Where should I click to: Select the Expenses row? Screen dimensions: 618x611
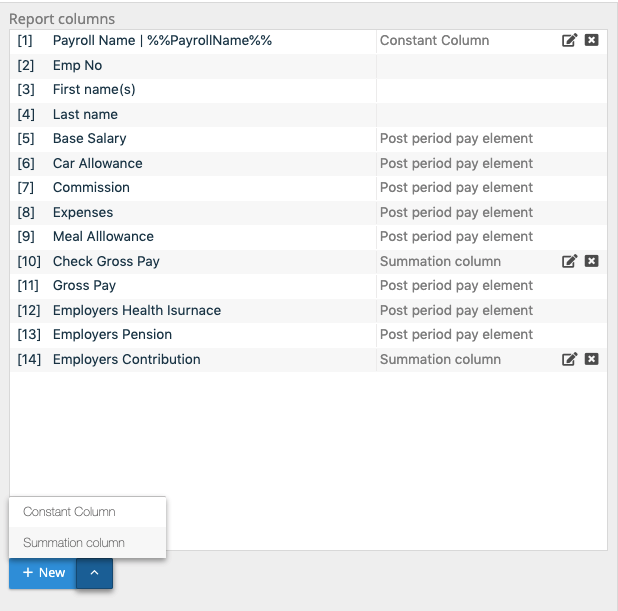[x=82, y=213]
